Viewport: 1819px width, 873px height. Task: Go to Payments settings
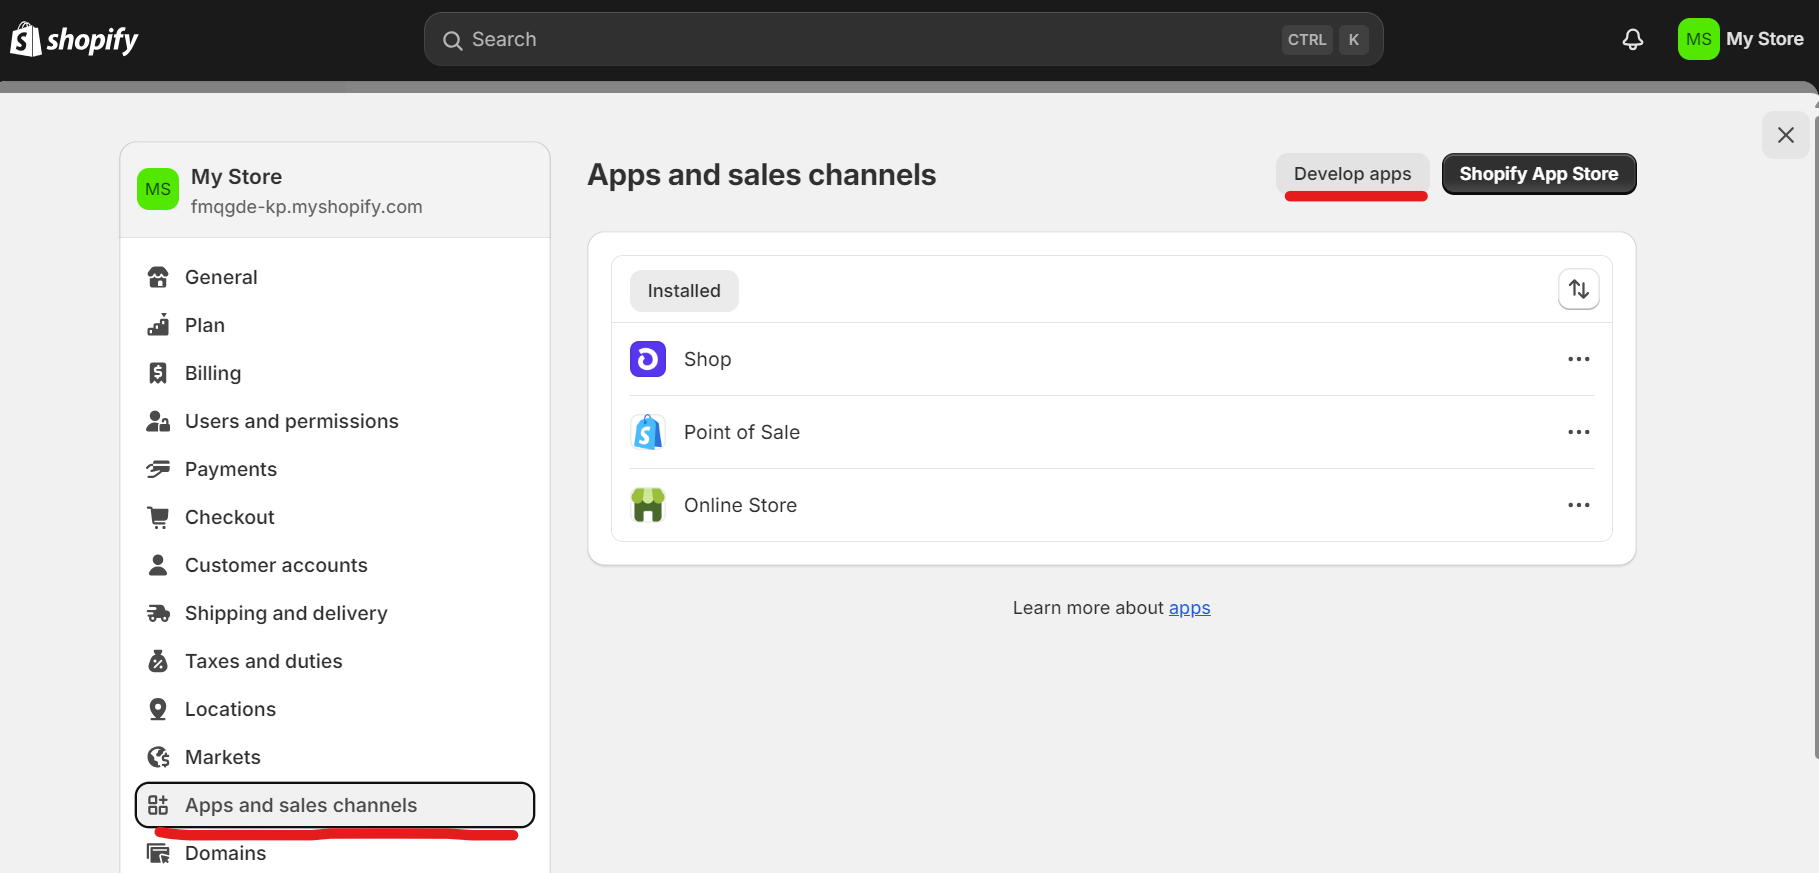(335, 469)
